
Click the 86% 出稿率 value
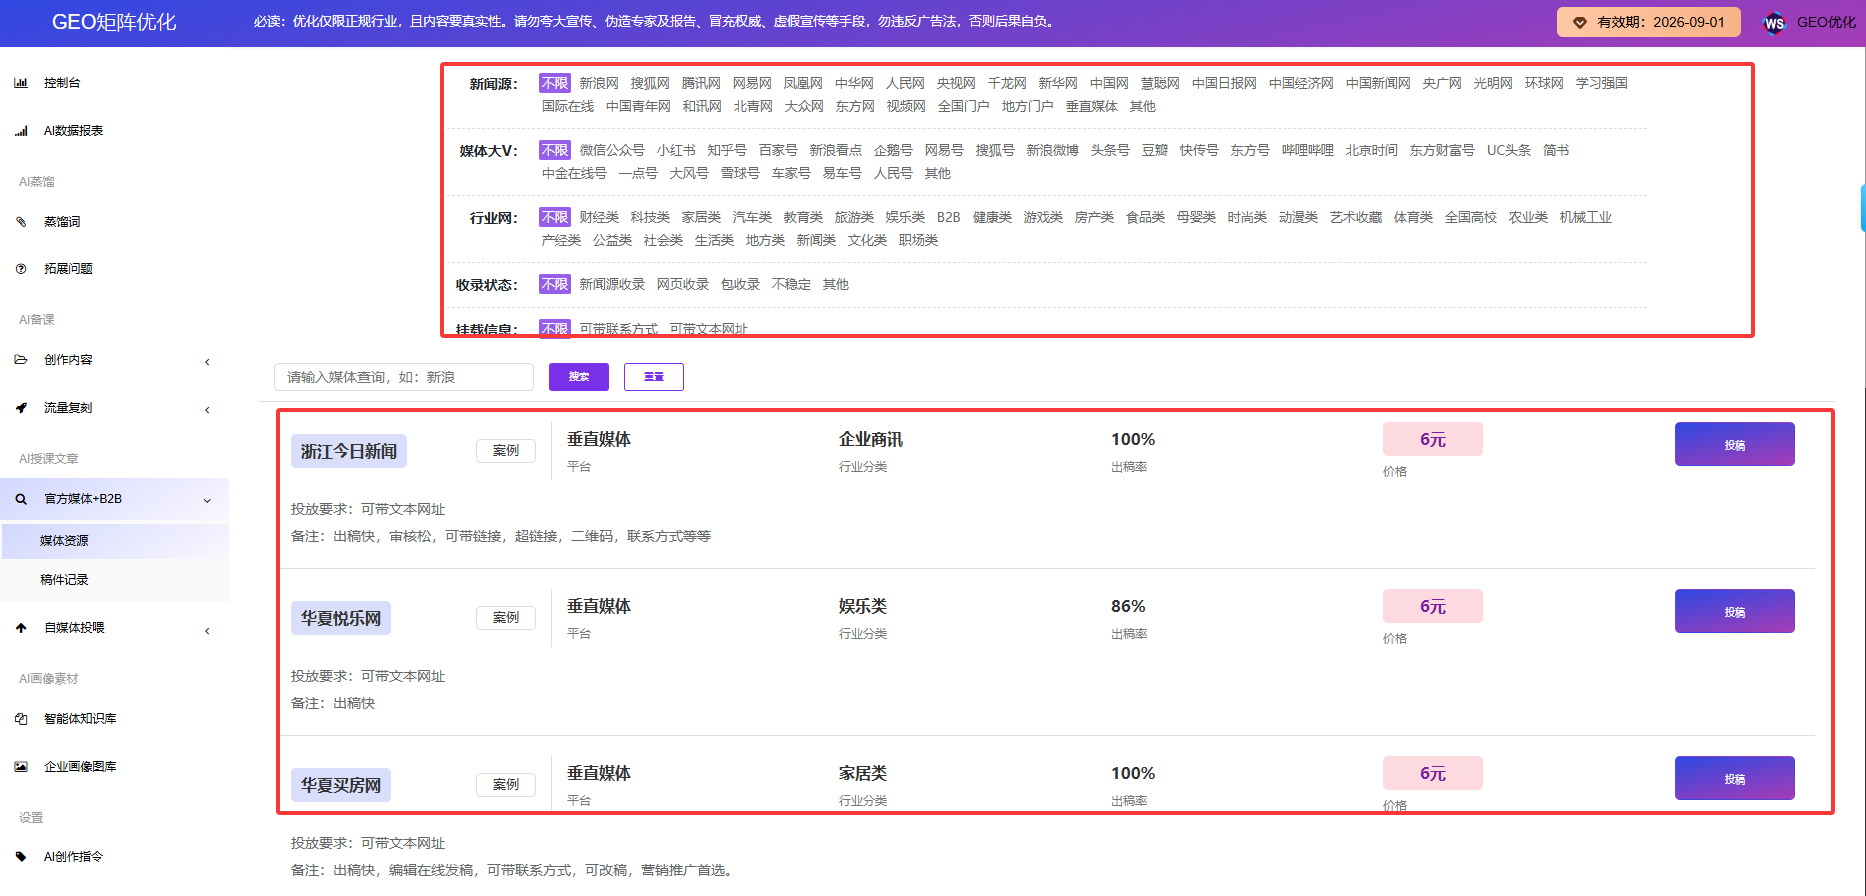coord(1128,607)
